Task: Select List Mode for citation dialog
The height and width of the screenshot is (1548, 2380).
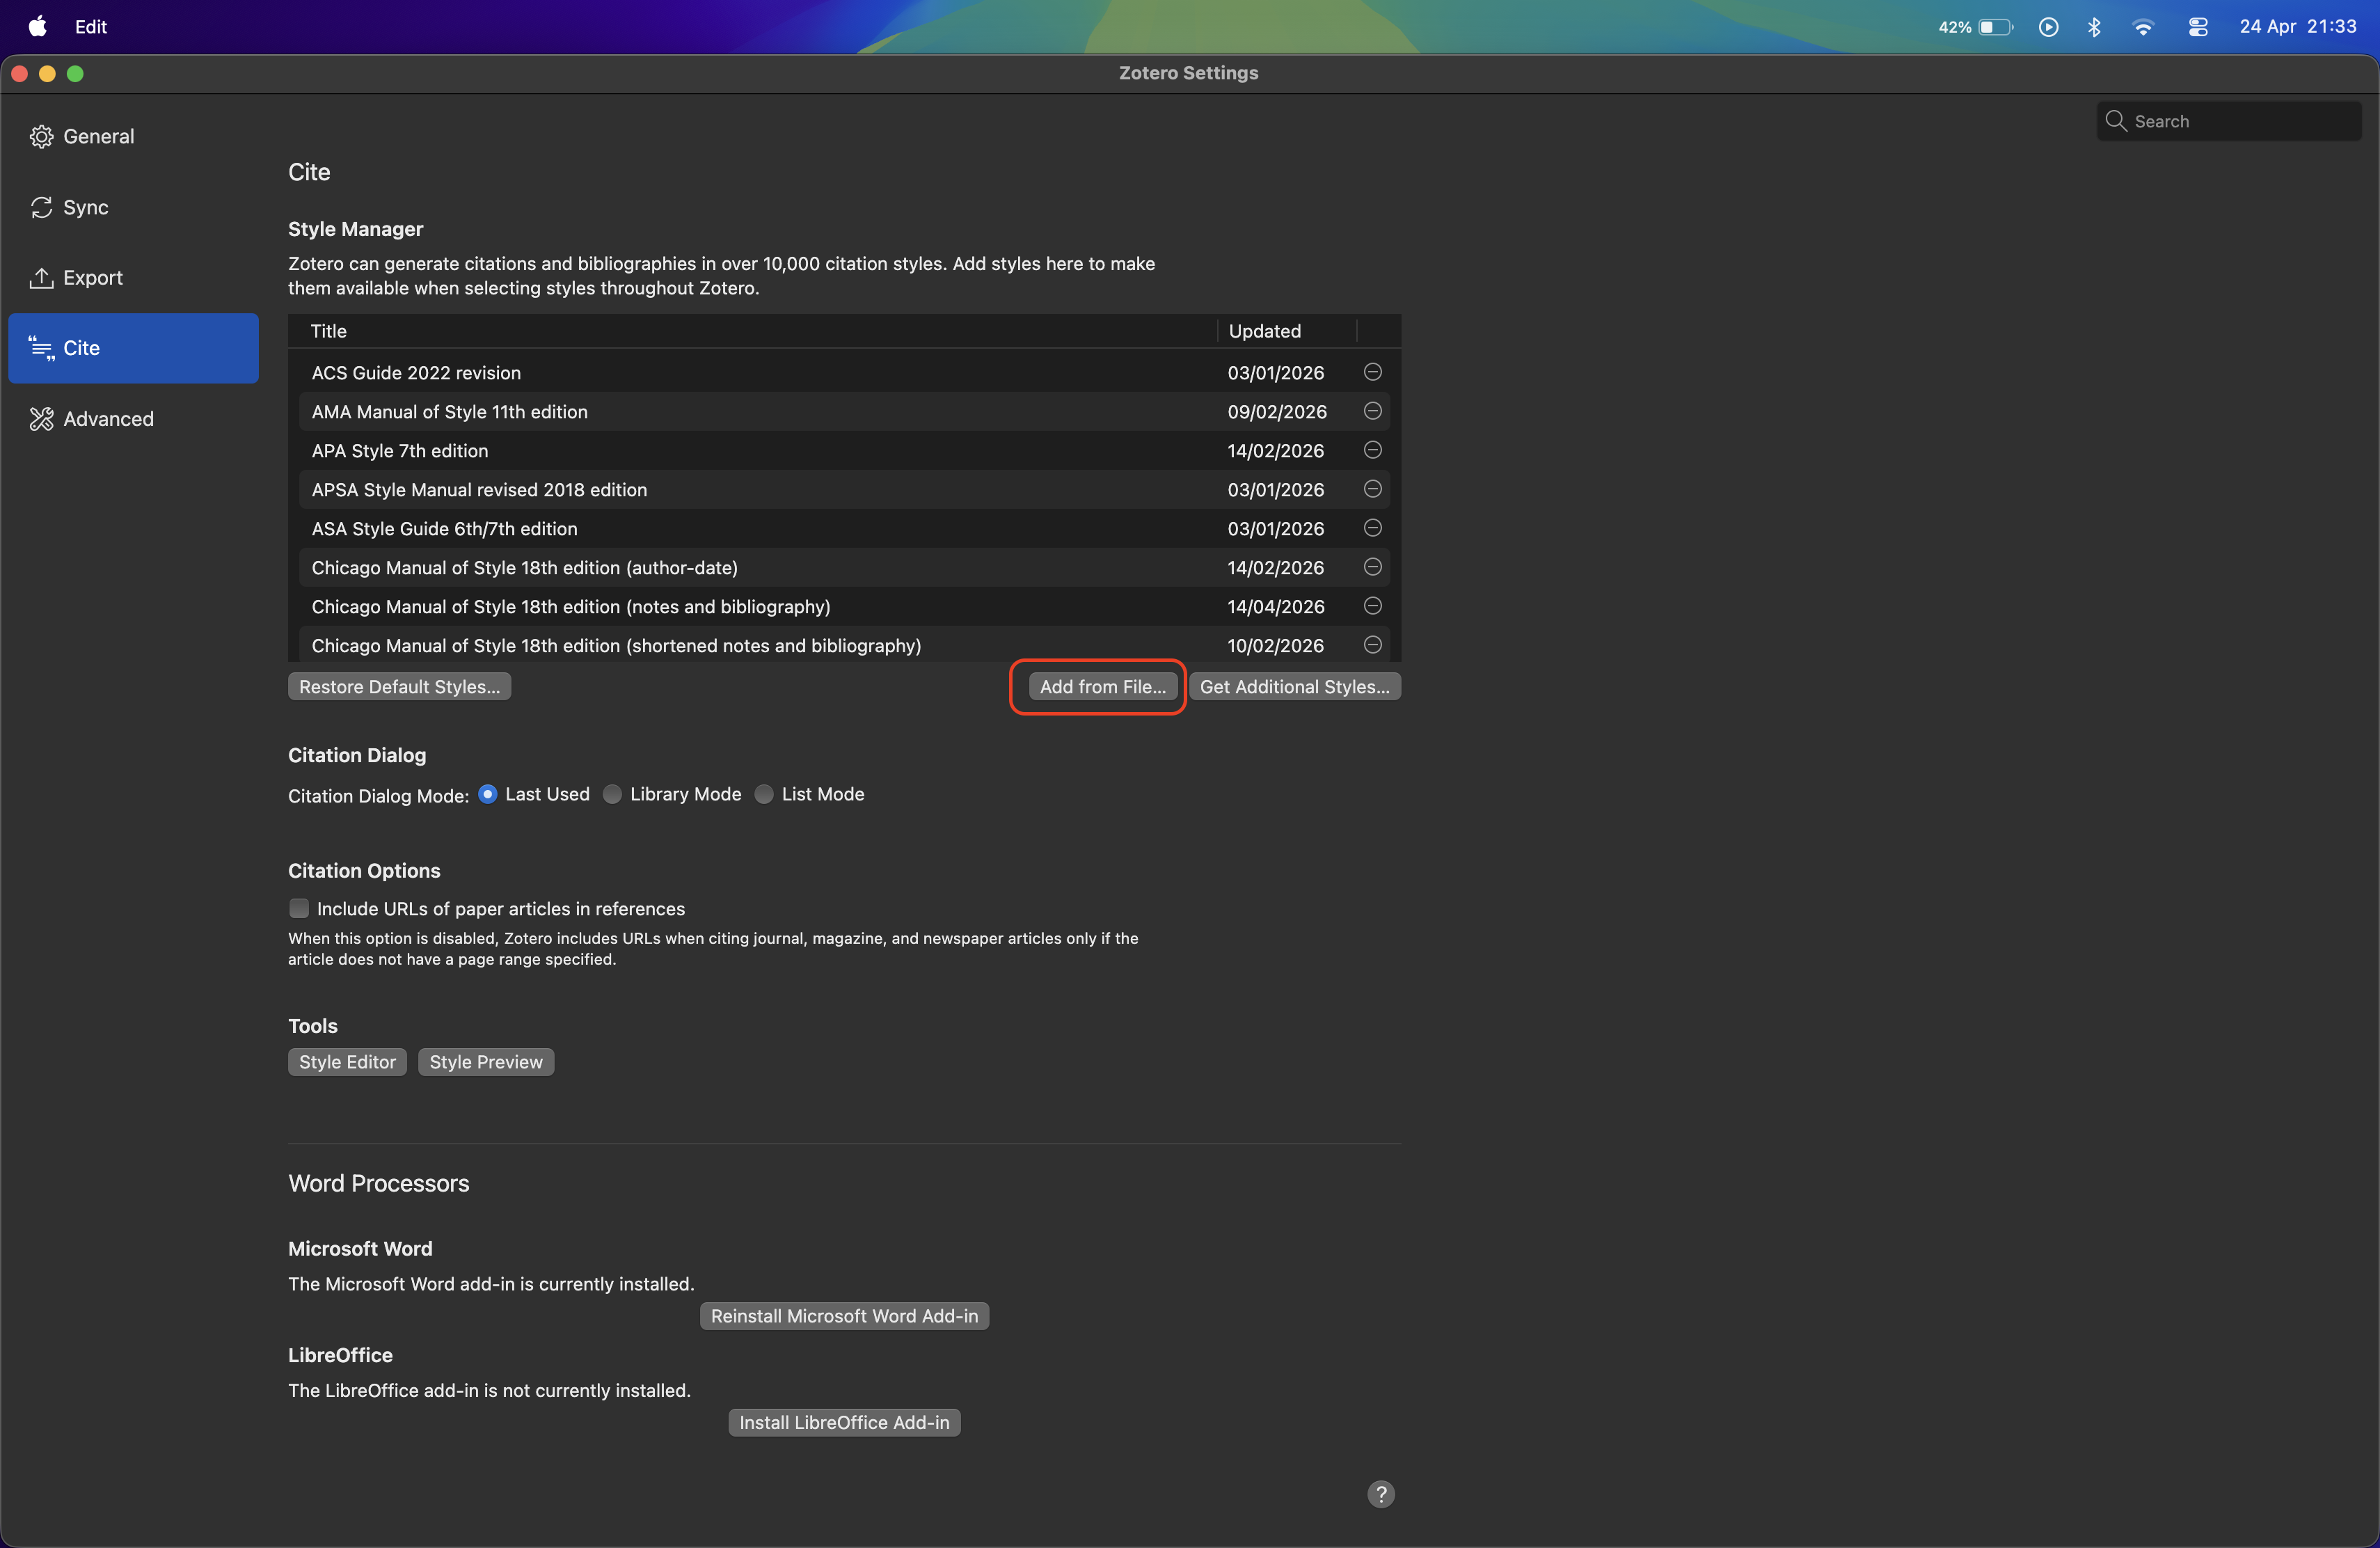Action: [764, 794]
